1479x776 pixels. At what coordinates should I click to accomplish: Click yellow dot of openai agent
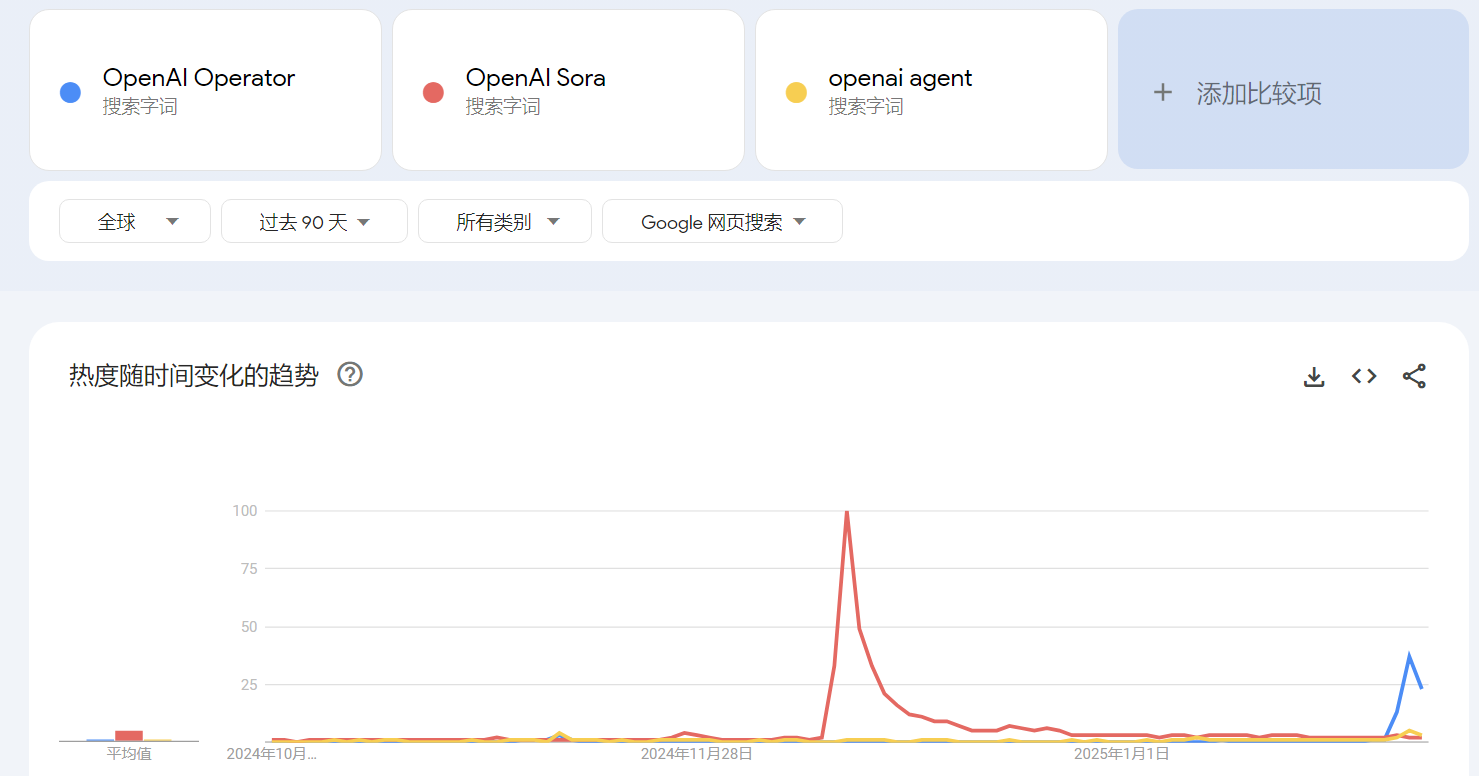796,93
